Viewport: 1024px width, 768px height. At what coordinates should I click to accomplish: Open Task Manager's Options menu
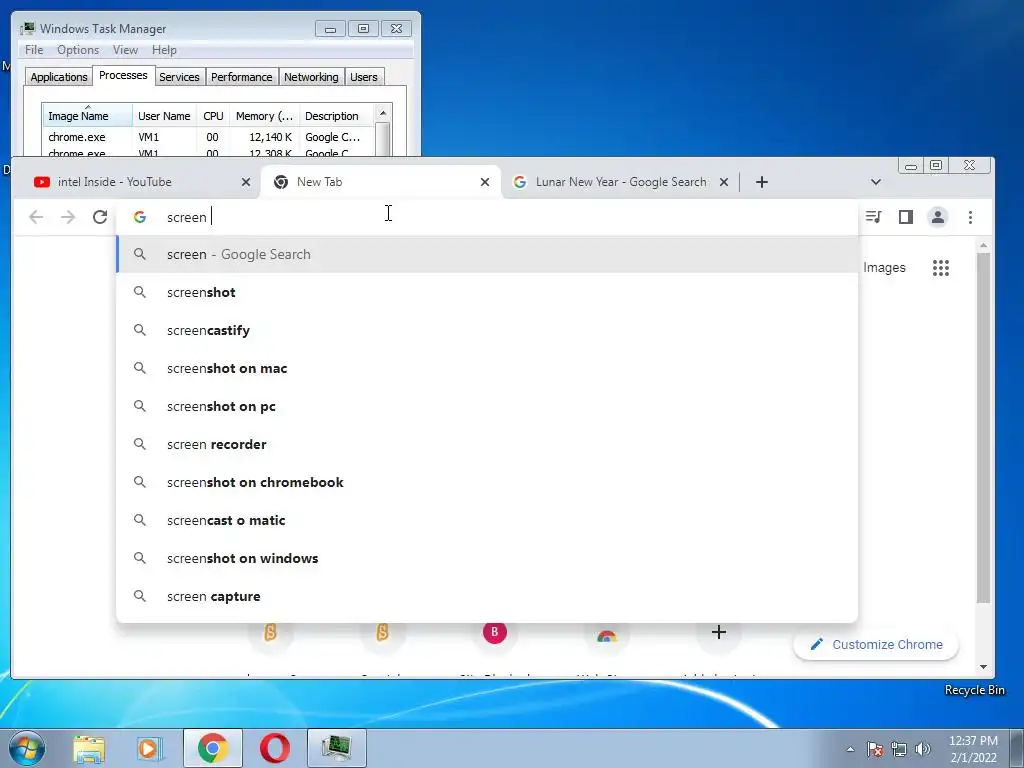click(78, 50)
